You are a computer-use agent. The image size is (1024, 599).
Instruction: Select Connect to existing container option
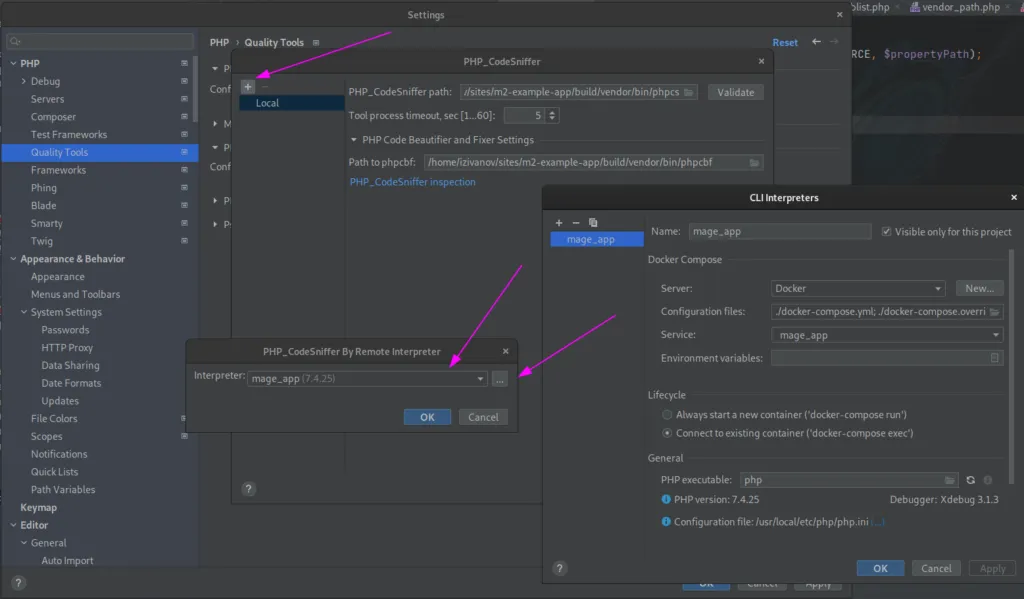[x=666, y=432]
